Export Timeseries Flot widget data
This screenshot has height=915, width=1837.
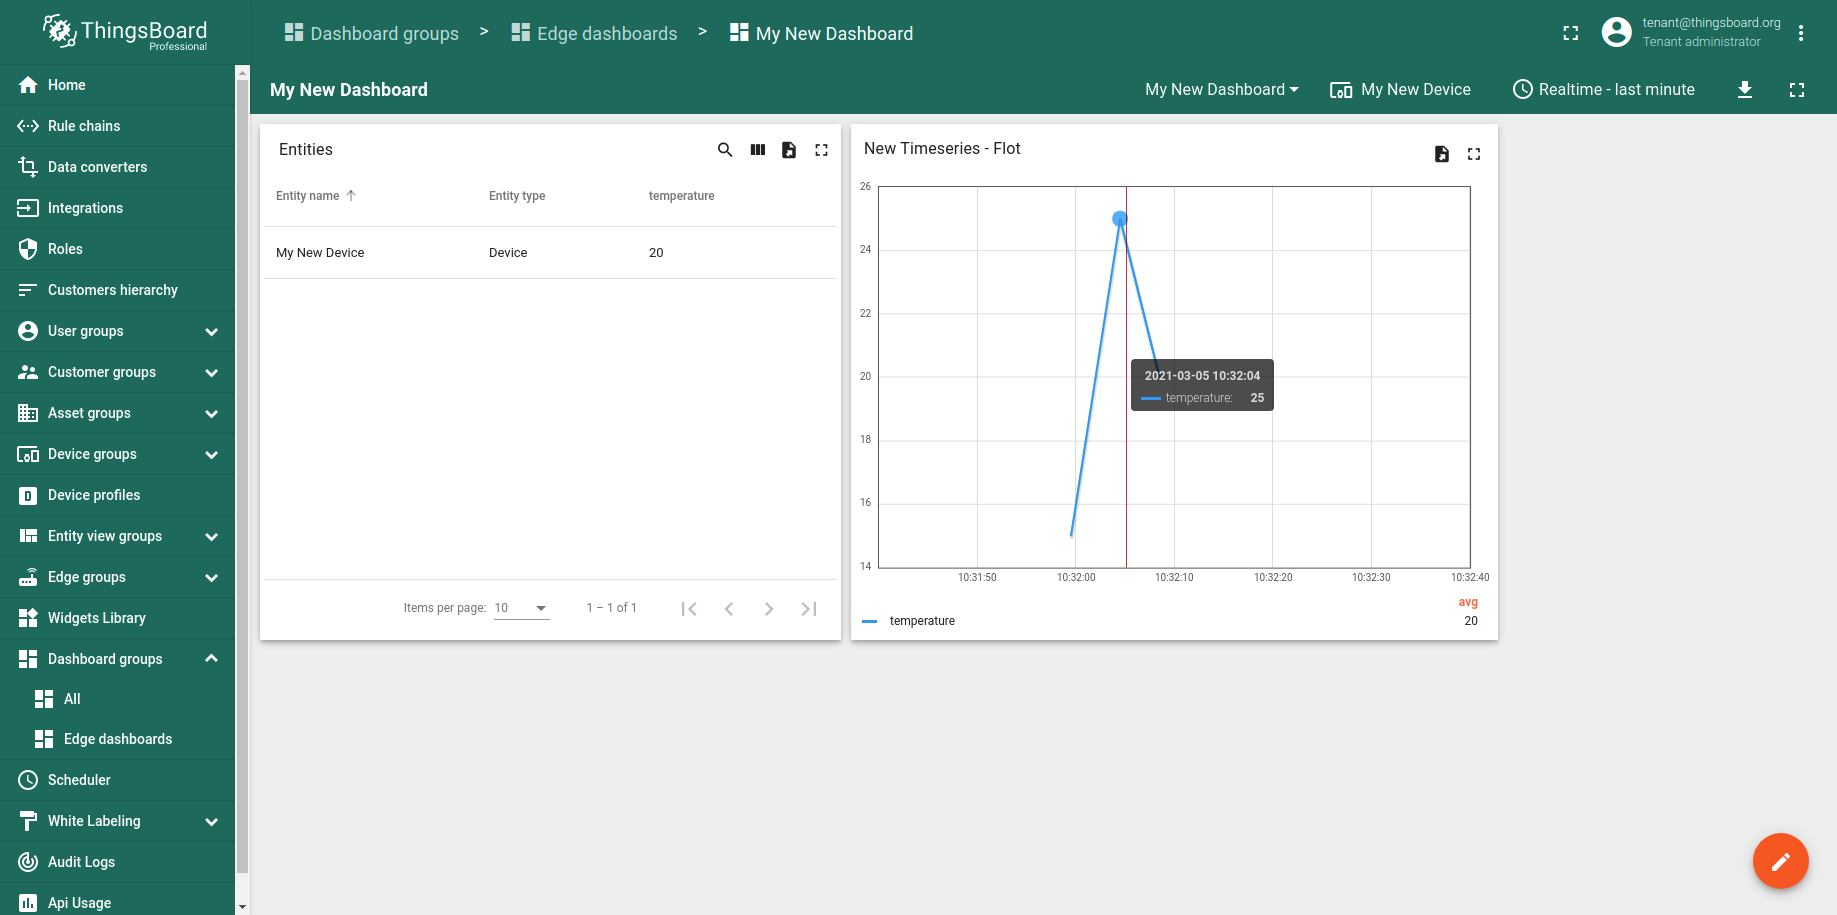pyautogui.click(x=1442, y=154)
